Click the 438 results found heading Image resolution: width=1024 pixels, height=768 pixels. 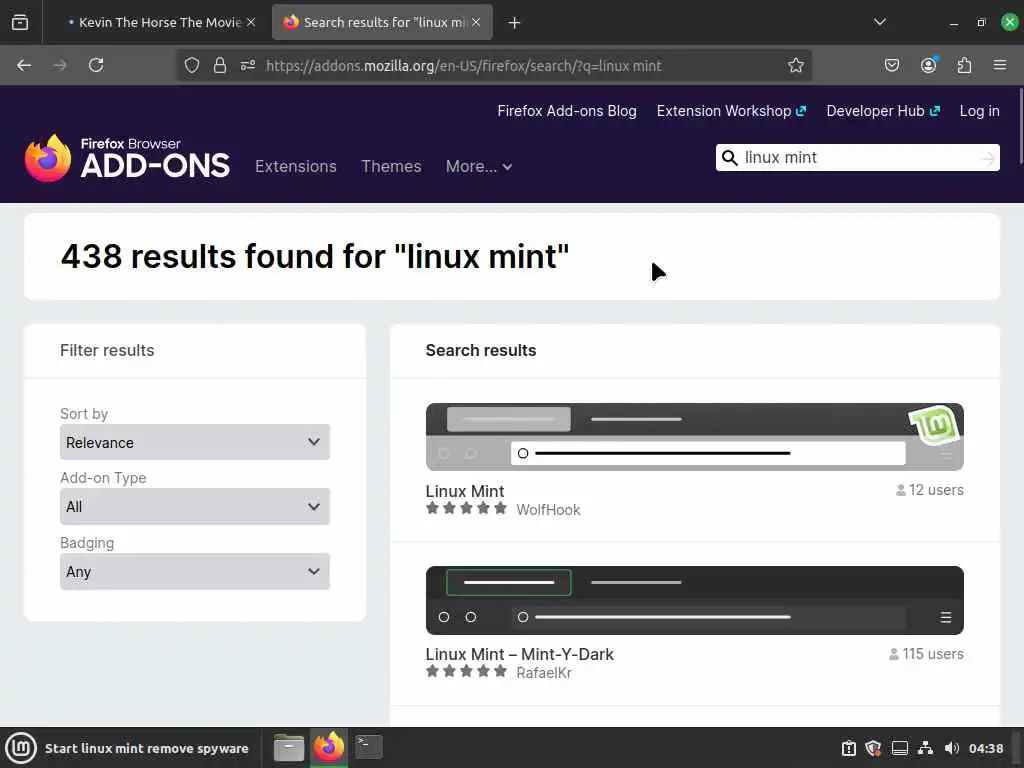pyautogui.click(x=315, y=257)
